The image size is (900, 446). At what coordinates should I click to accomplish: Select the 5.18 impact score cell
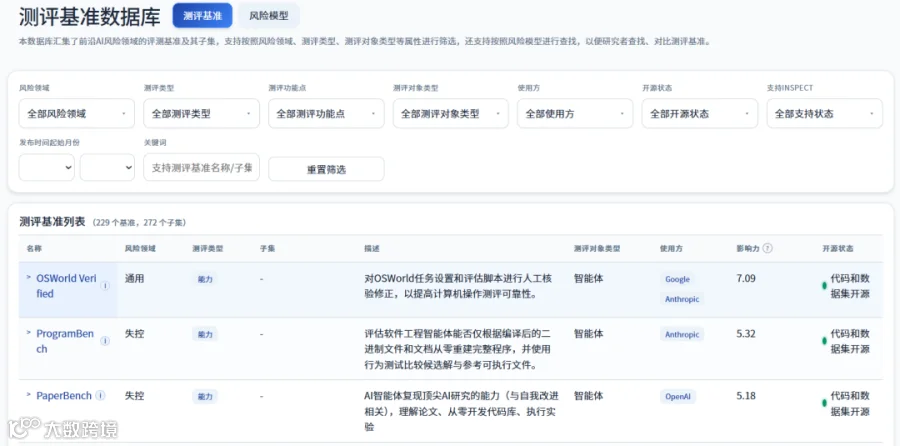[746, 396]
